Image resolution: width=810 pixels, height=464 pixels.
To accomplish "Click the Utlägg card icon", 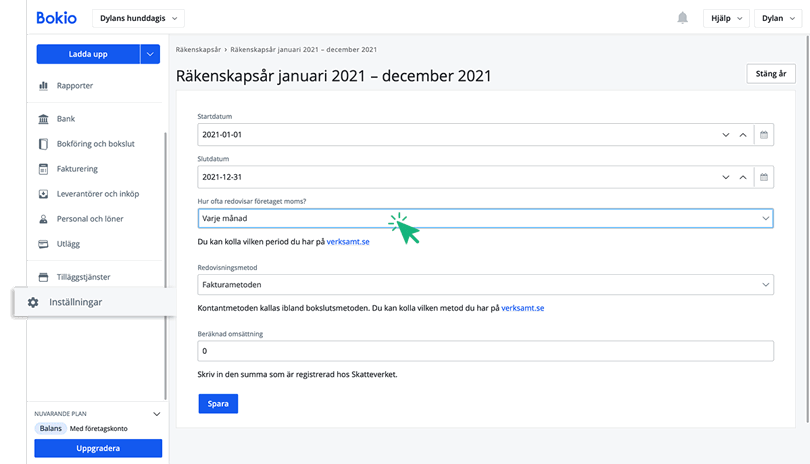I will 43,244.
